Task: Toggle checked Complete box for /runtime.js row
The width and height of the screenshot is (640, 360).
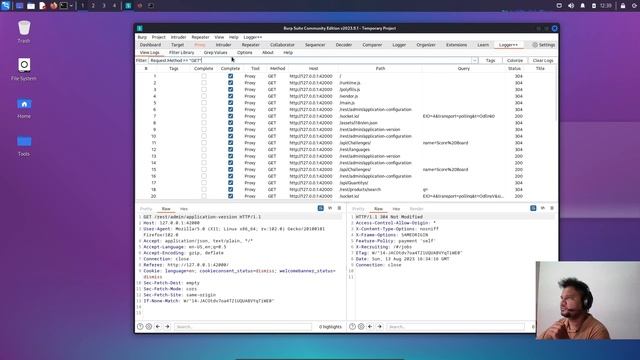Action: click(x=231, y=83)
